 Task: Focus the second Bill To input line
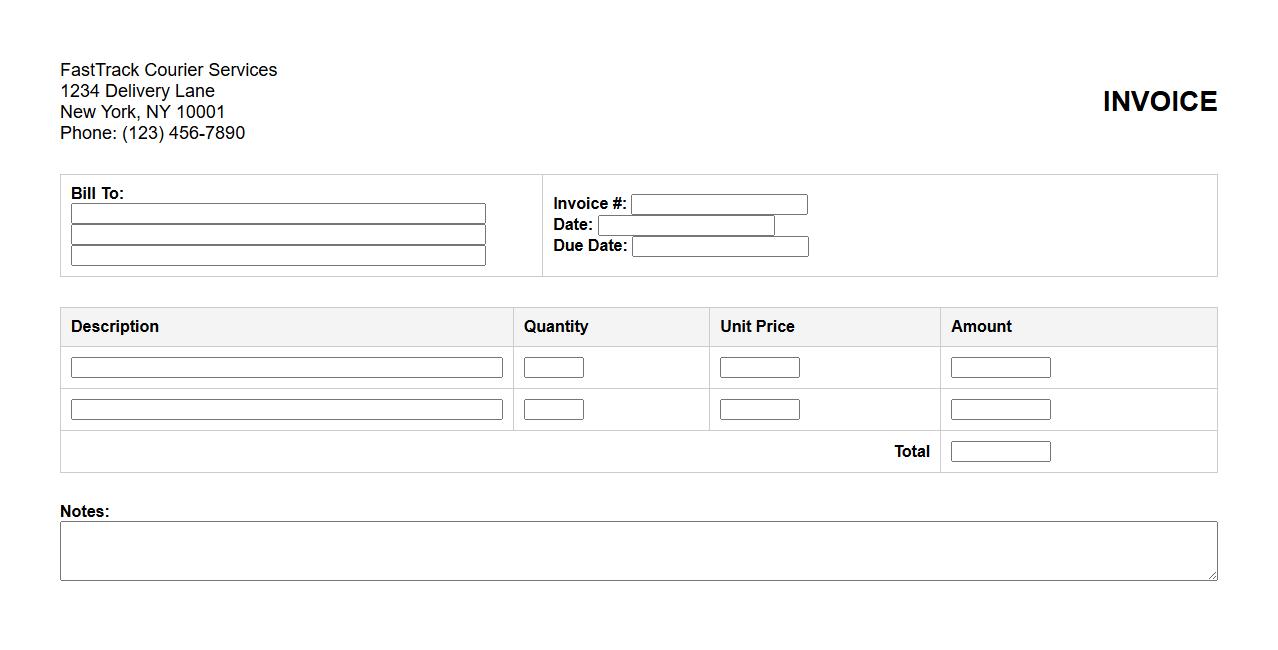click(x=278, y=235)
